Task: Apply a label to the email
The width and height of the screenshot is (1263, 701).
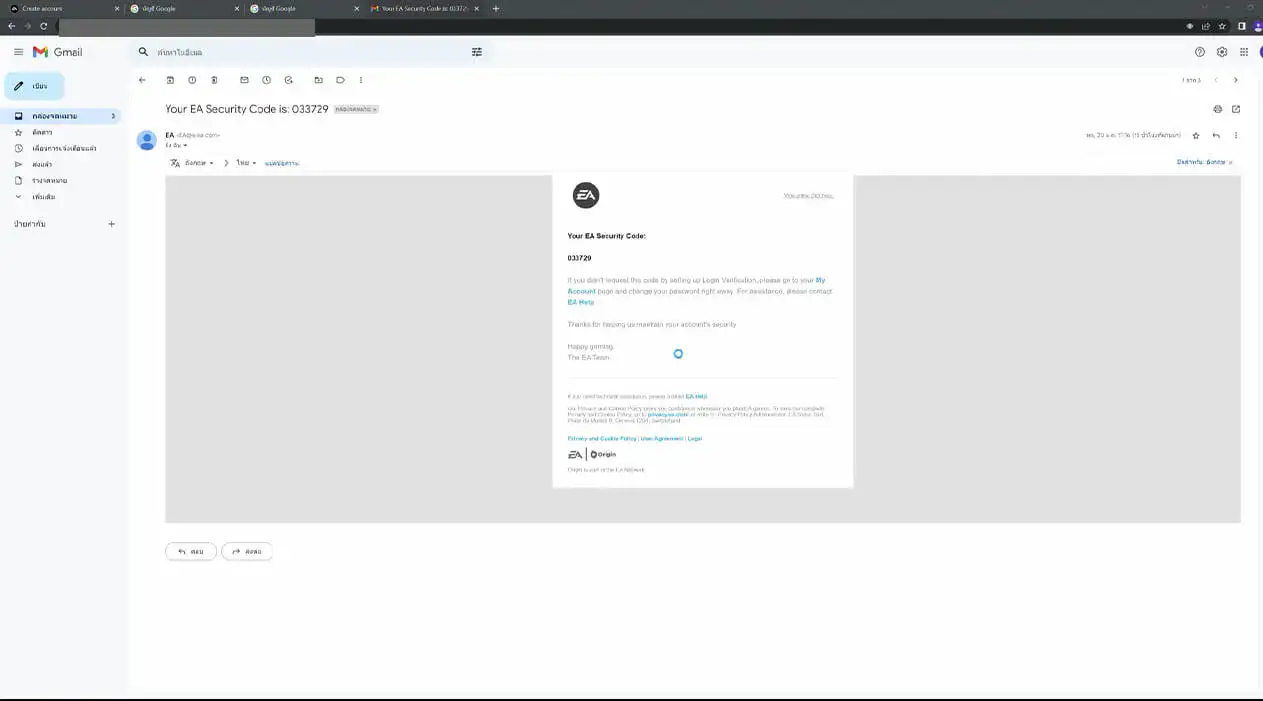Action: click(x=340, y=80)
